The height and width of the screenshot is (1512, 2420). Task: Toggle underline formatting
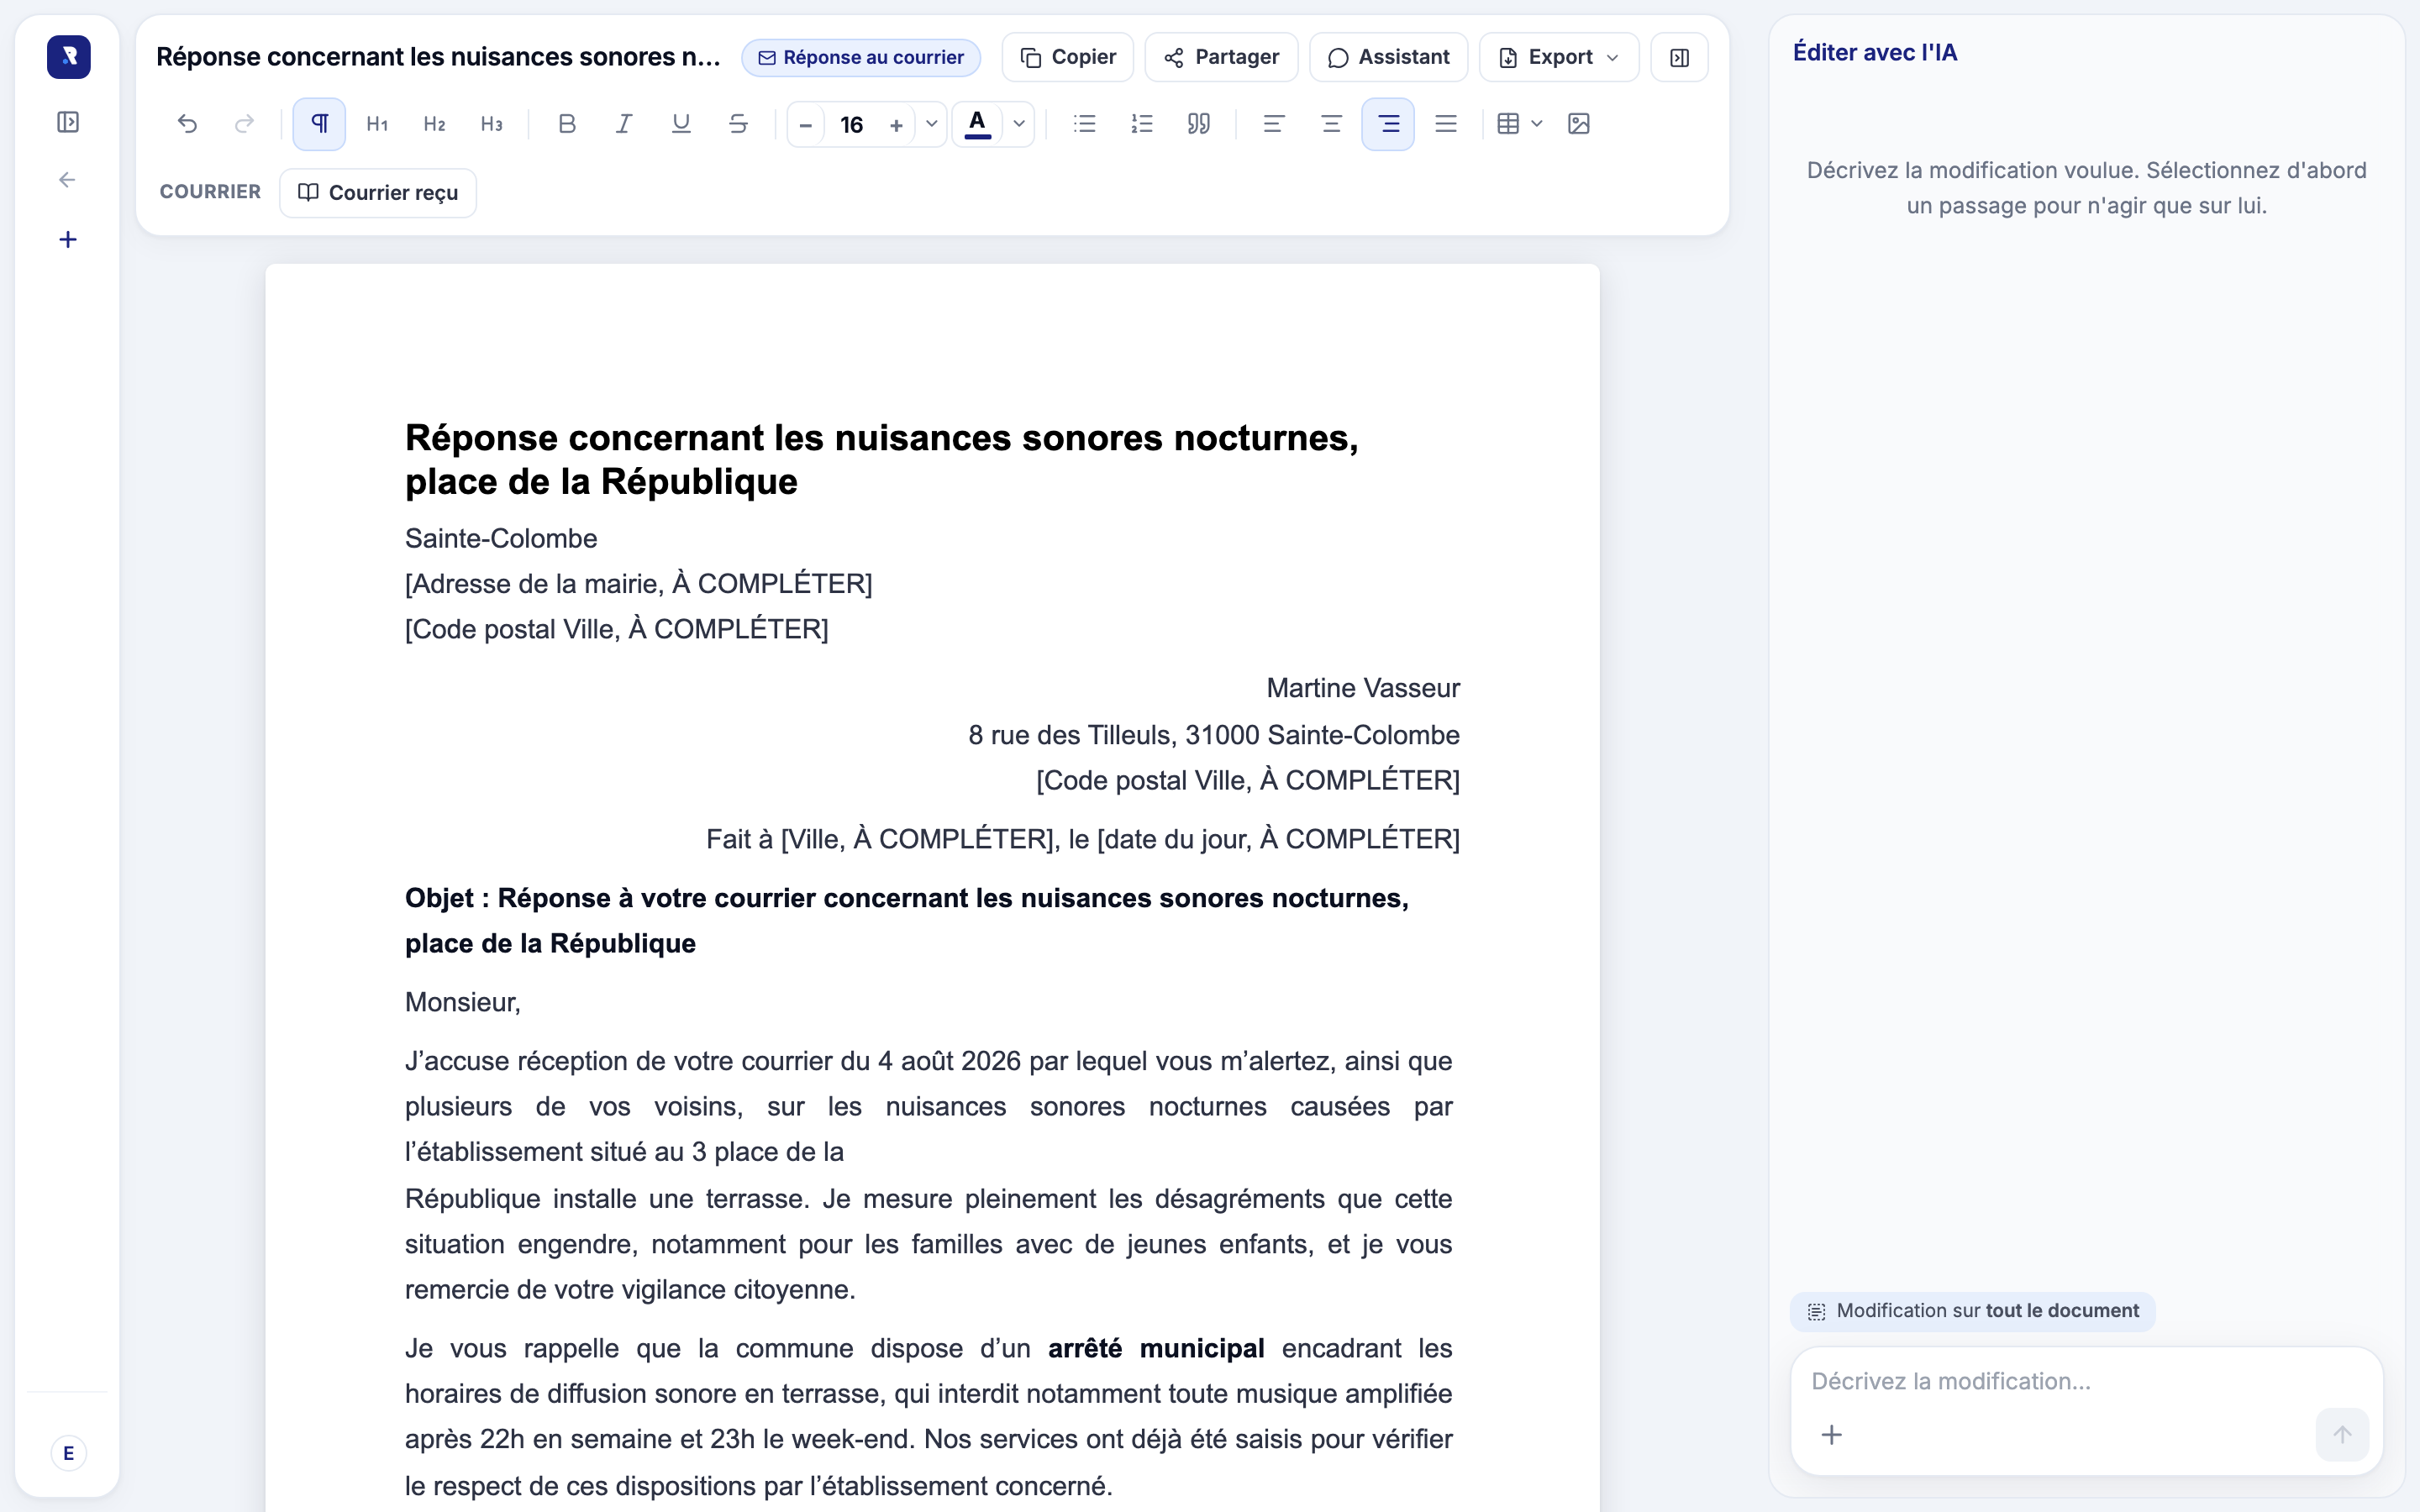tap(681, 124)
